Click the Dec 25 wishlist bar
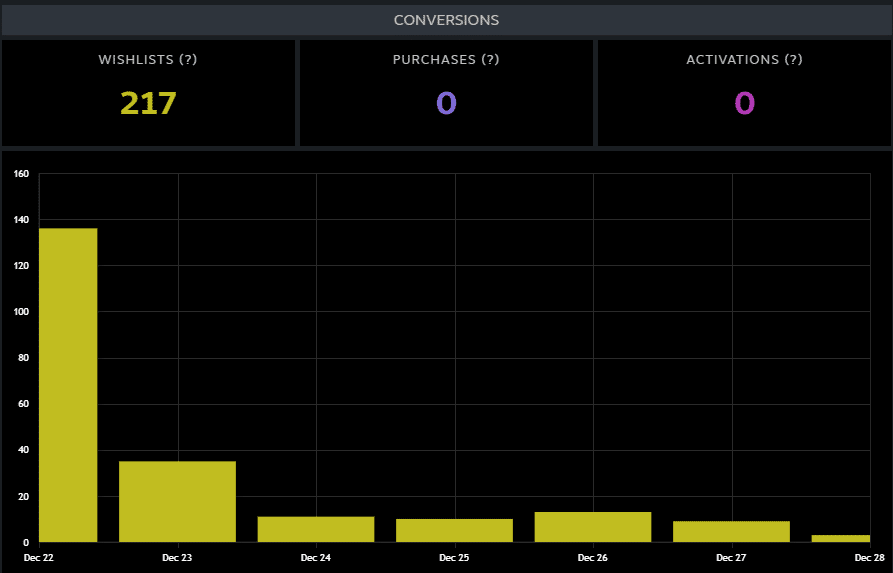Image resolution: width=893 pixels, height=573 pixels. tap(454, 530)
